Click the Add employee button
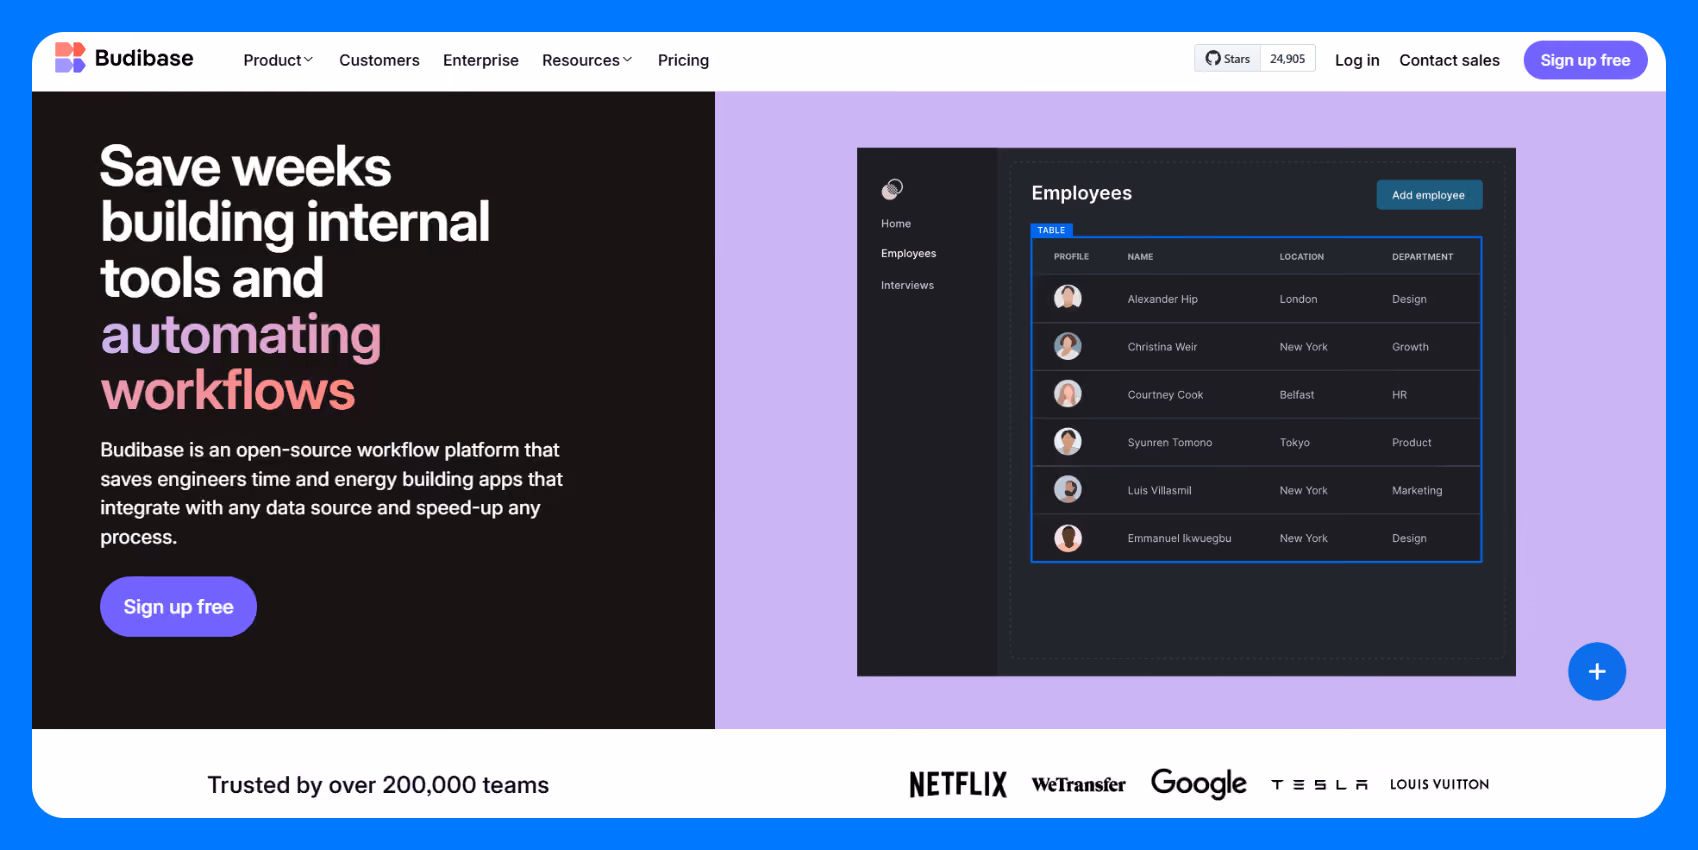The image size is (1698, 850). pos(1429,195)
